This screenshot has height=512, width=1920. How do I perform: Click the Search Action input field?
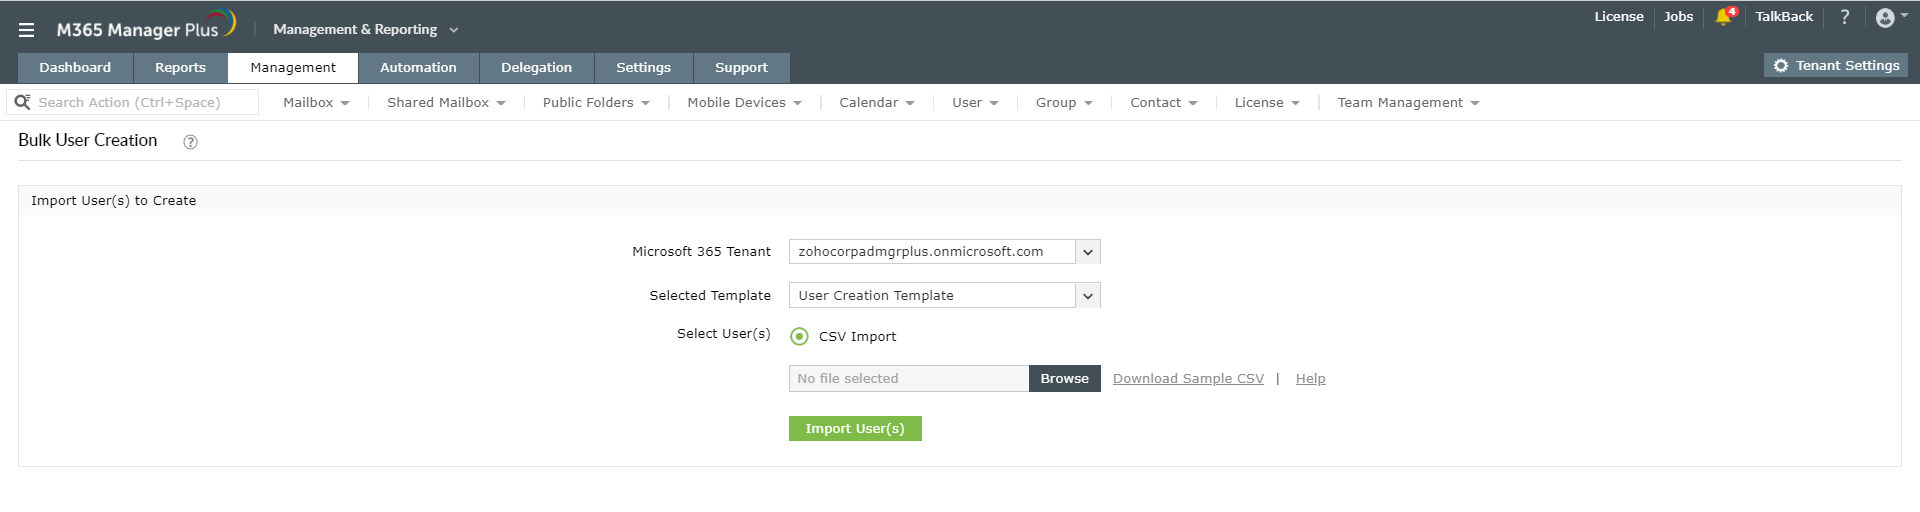(x=140, y=103)
